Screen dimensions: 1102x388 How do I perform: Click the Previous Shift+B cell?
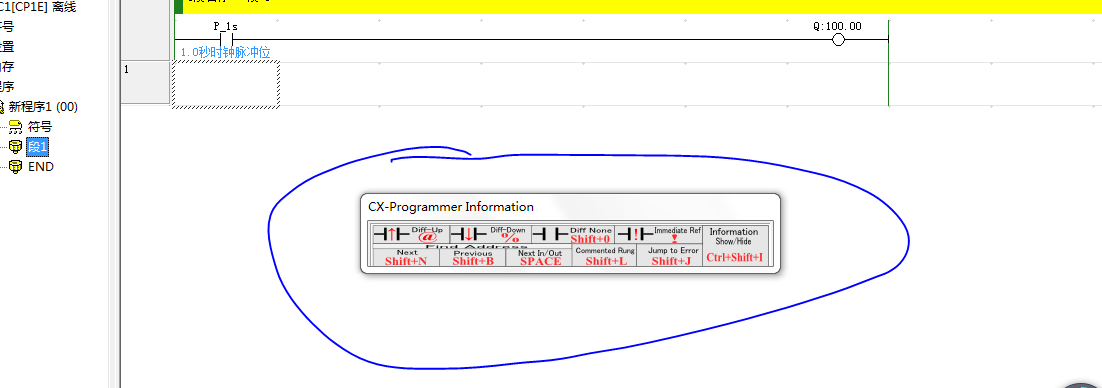472,257
